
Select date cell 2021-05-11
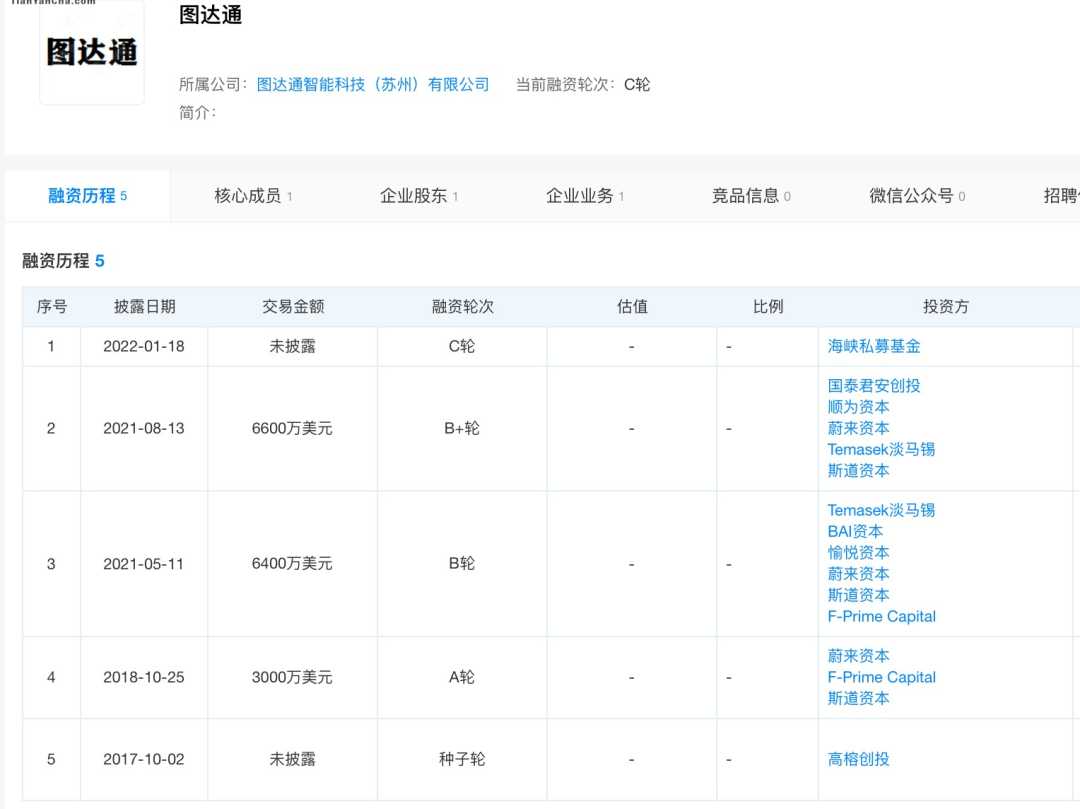144,564
